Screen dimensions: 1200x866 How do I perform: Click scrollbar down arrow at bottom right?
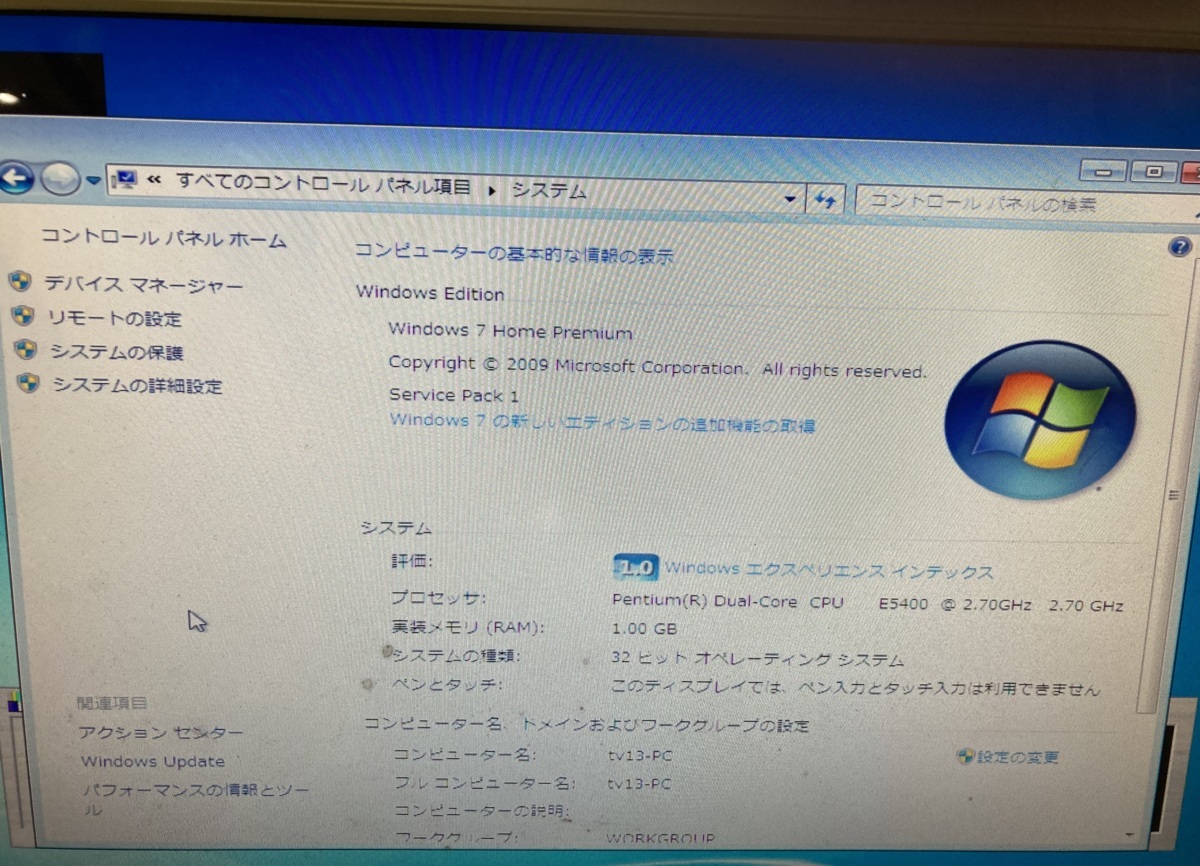click(x=1131, y=833)
